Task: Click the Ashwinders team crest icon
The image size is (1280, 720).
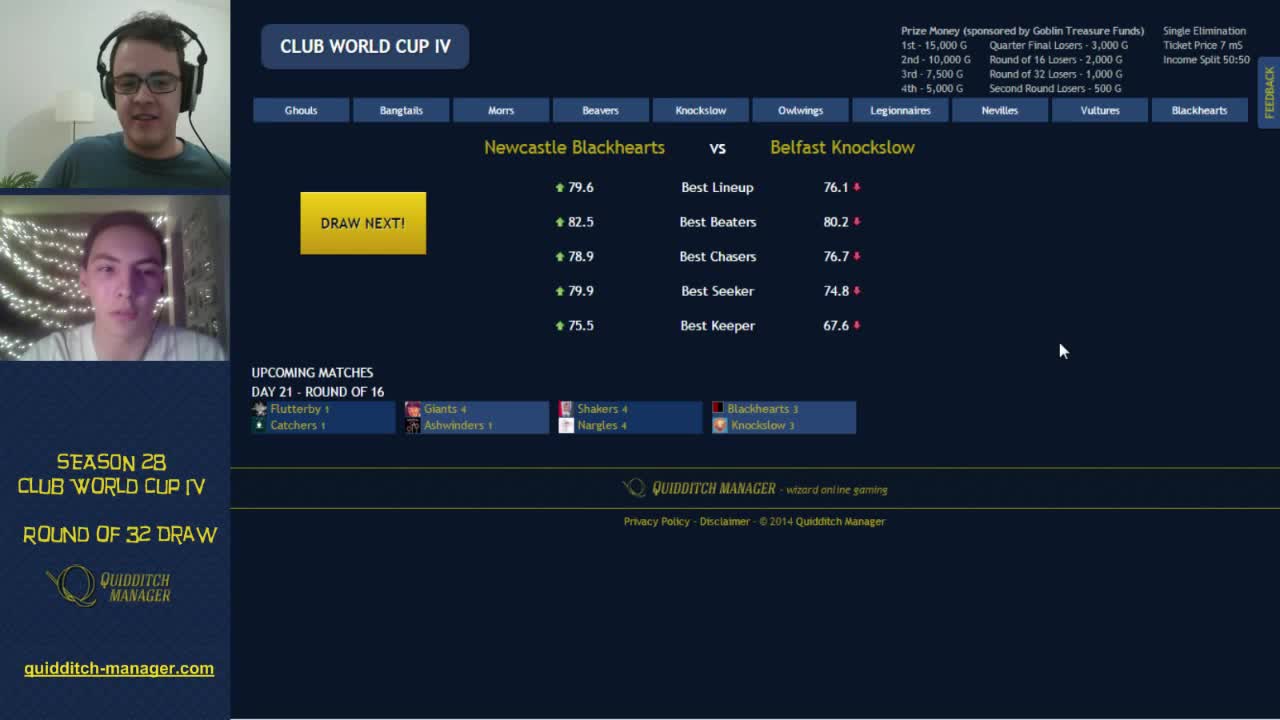Action: (413, 425)
